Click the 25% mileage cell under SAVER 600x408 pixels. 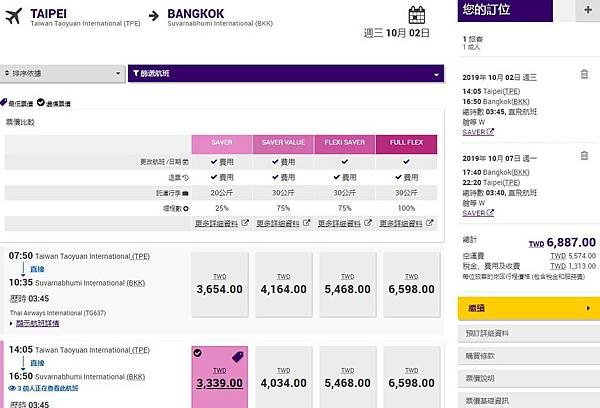tap(222, 208)
